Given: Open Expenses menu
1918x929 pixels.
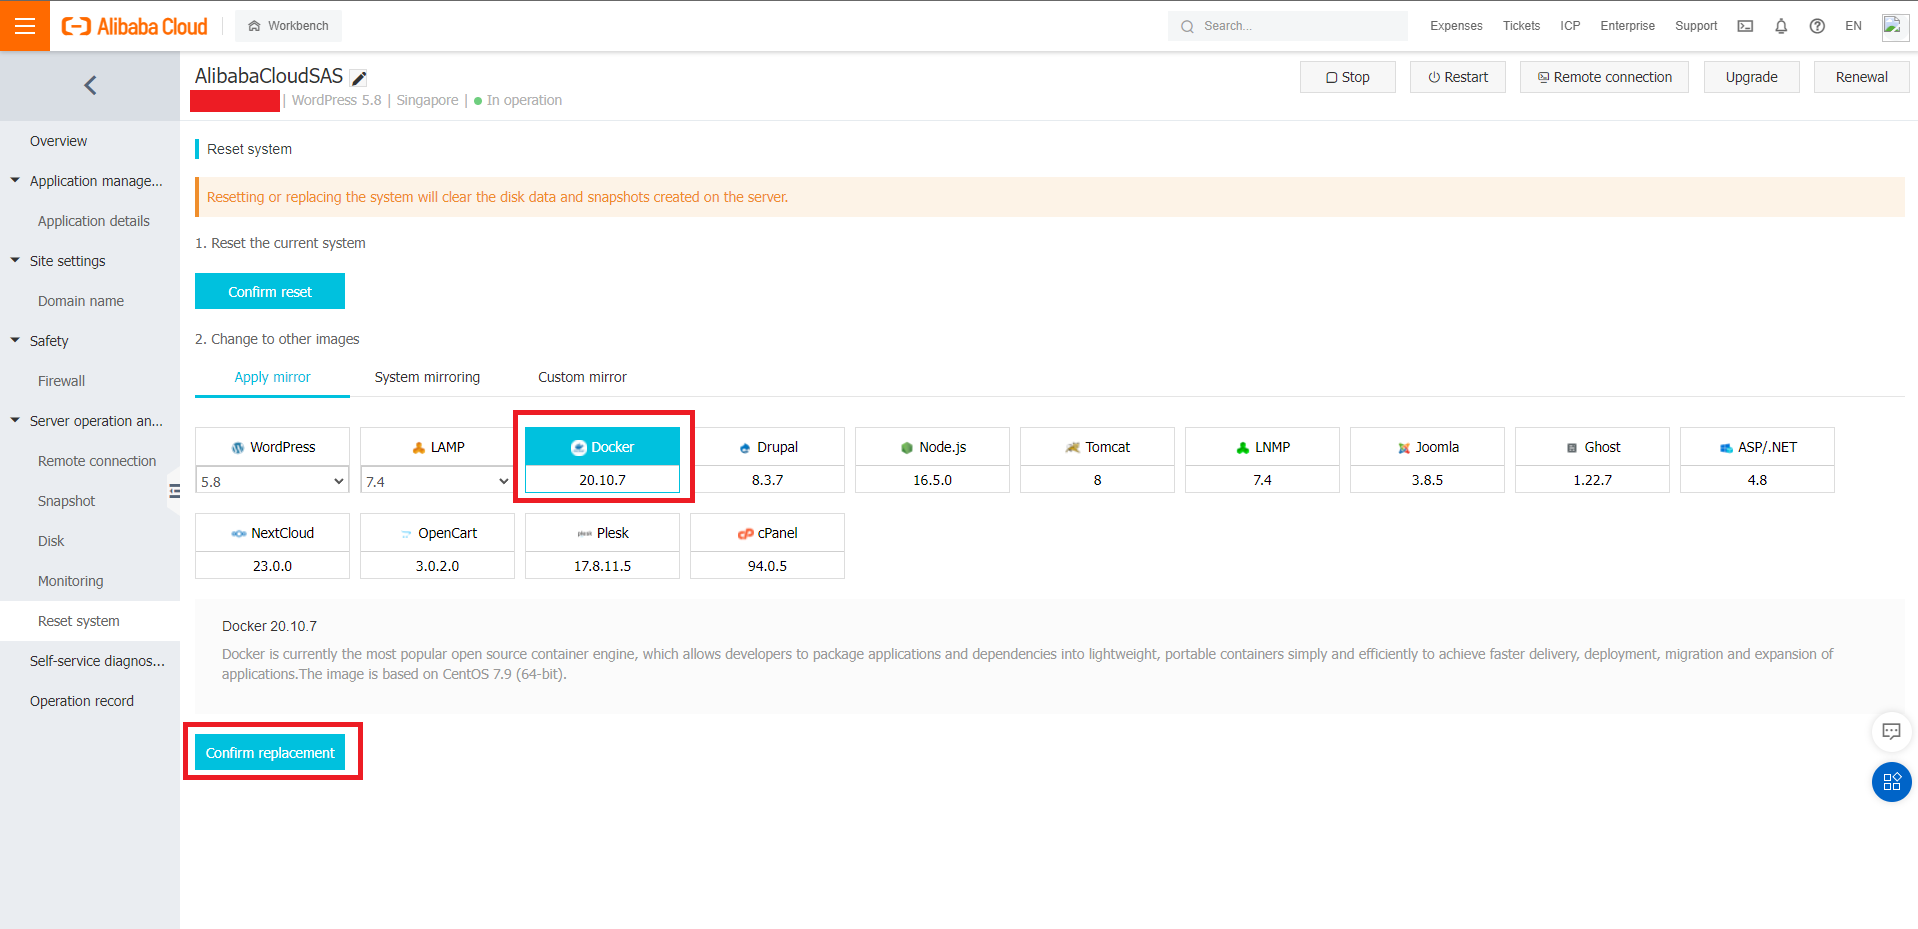Looking at the screenshot, I should pos(1456,26).
